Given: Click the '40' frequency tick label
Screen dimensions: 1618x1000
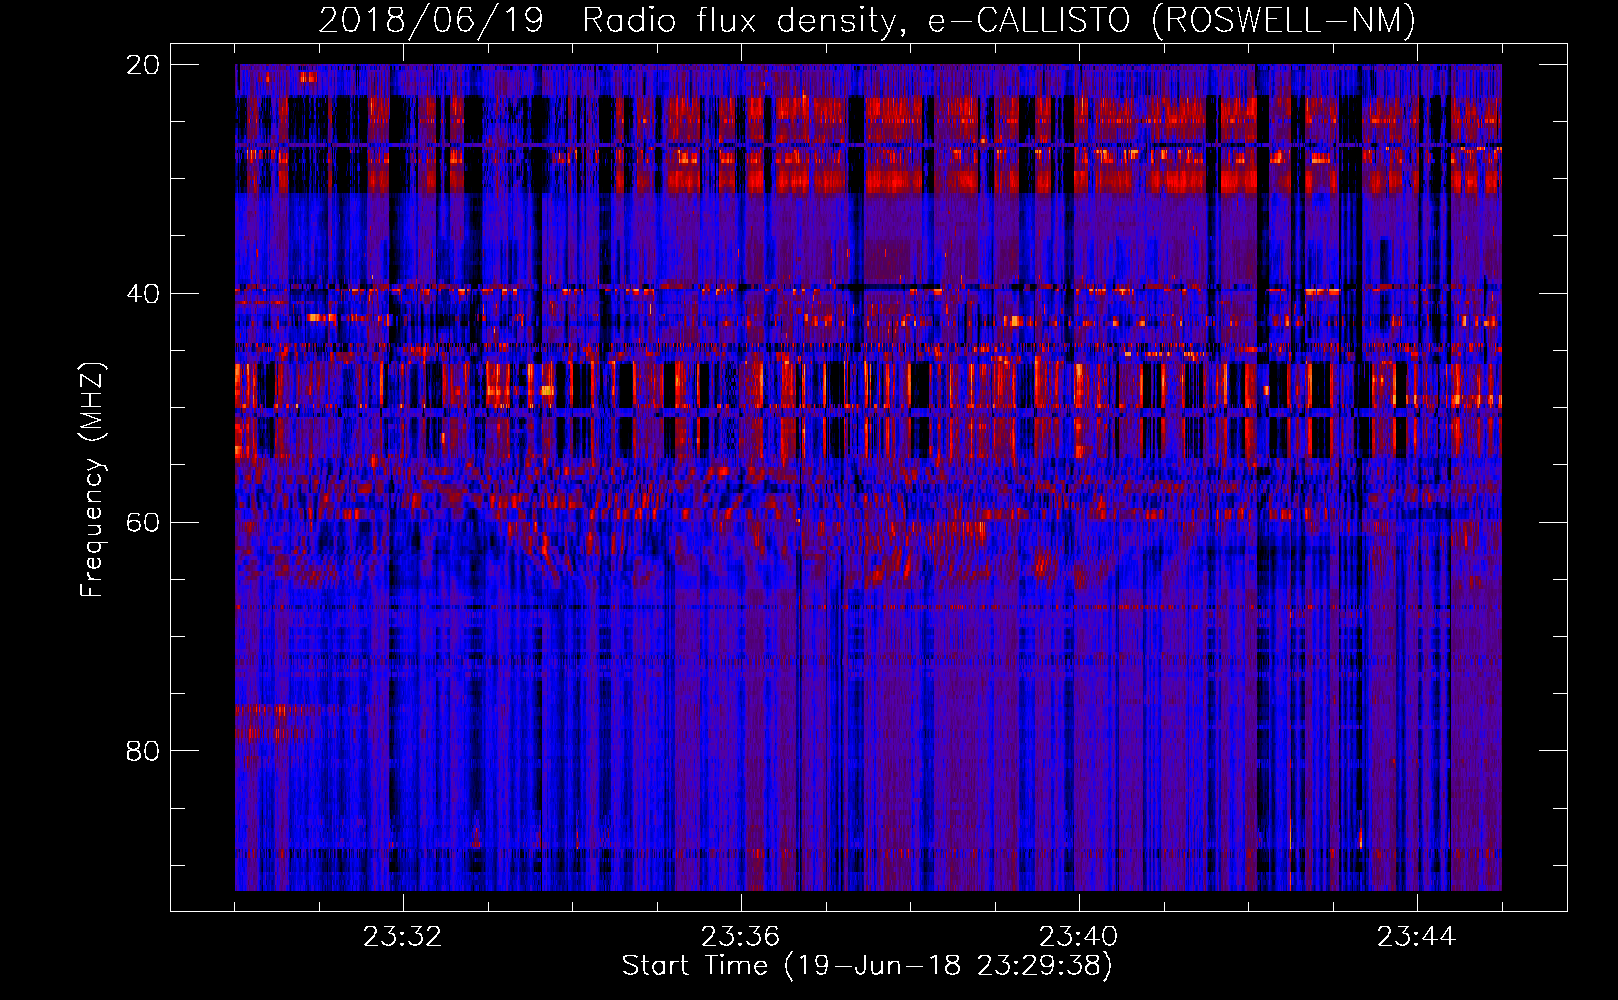Looking at the screenshot, I should (x=143, y=294).
